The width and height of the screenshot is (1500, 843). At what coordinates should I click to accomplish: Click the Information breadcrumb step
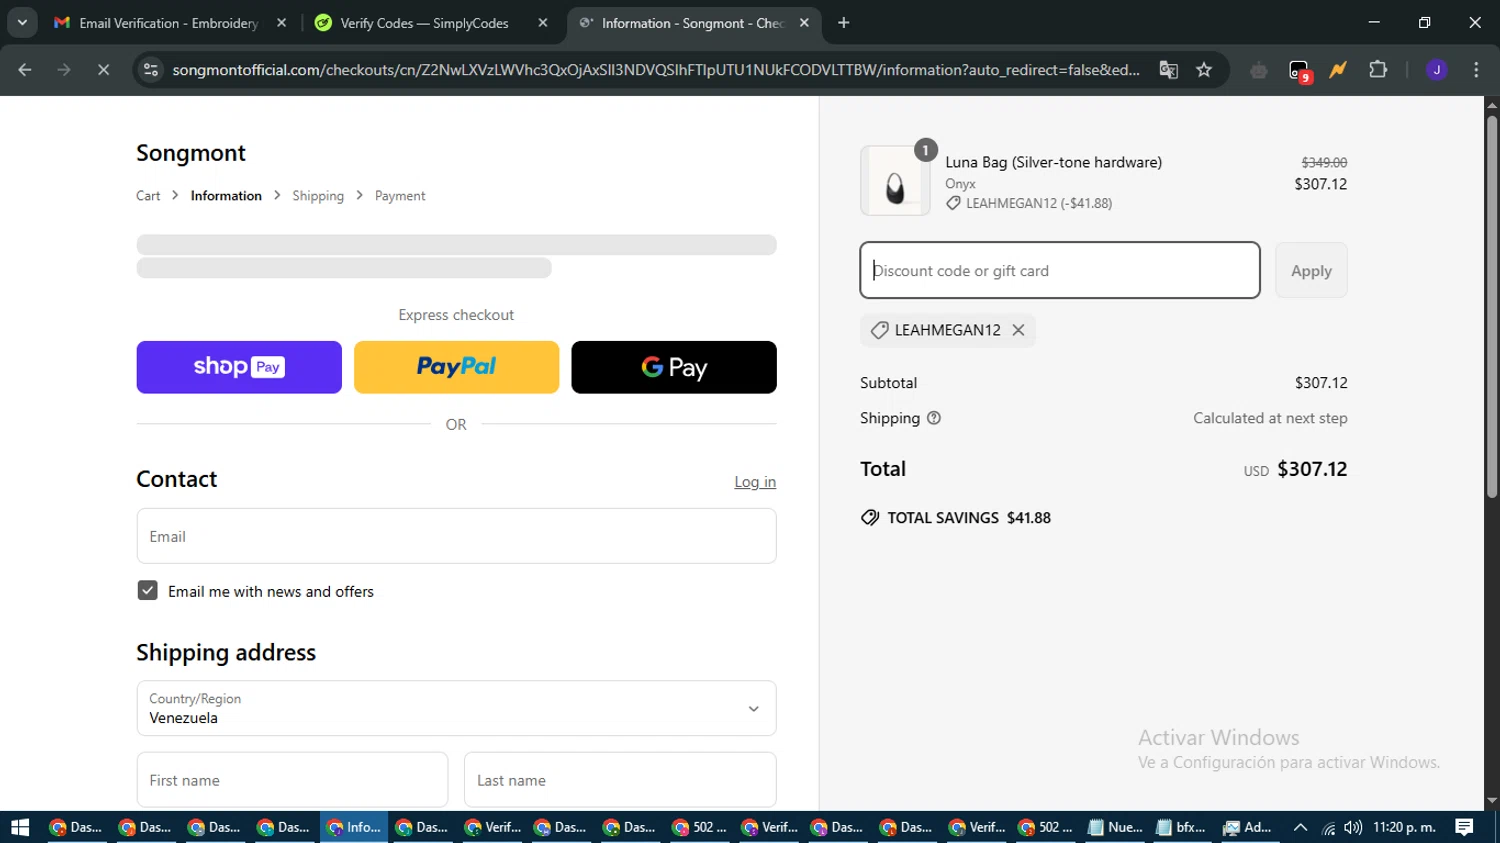tap(226, 196)
